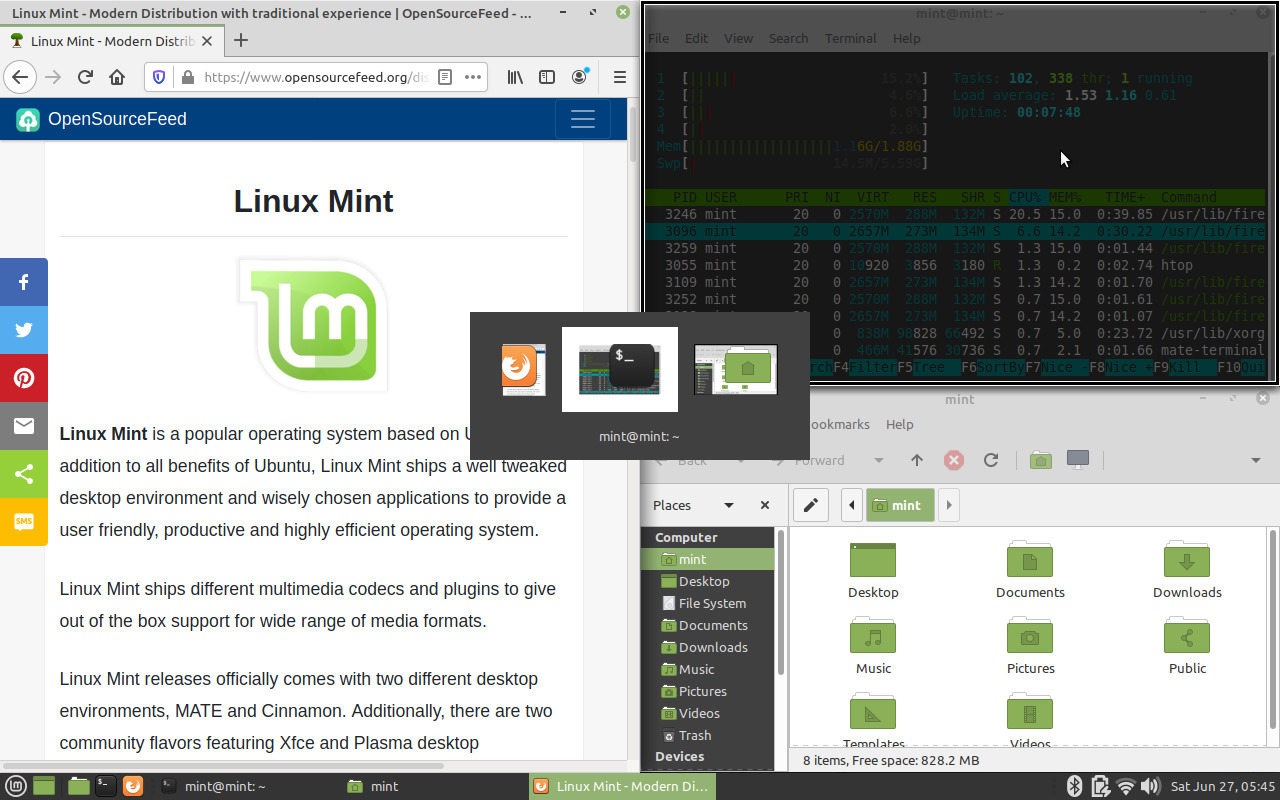Click the tracking protection shield in address bar
1280x800 pixels.
coord(159,76)
